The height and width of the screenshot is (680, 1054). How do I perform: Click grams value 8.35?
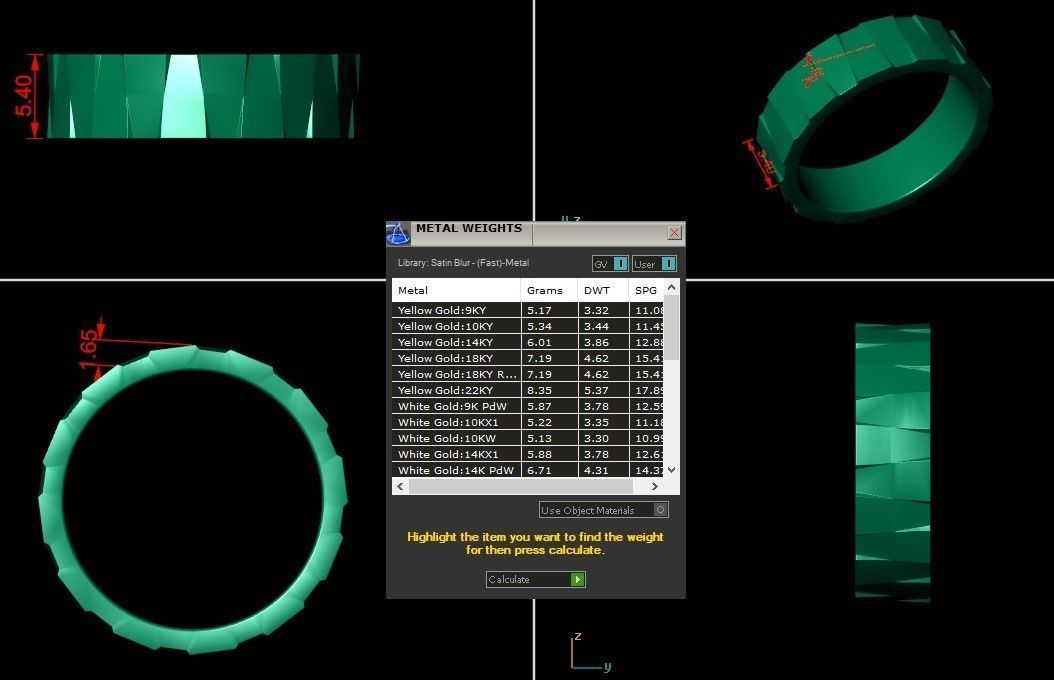point(539,390)
